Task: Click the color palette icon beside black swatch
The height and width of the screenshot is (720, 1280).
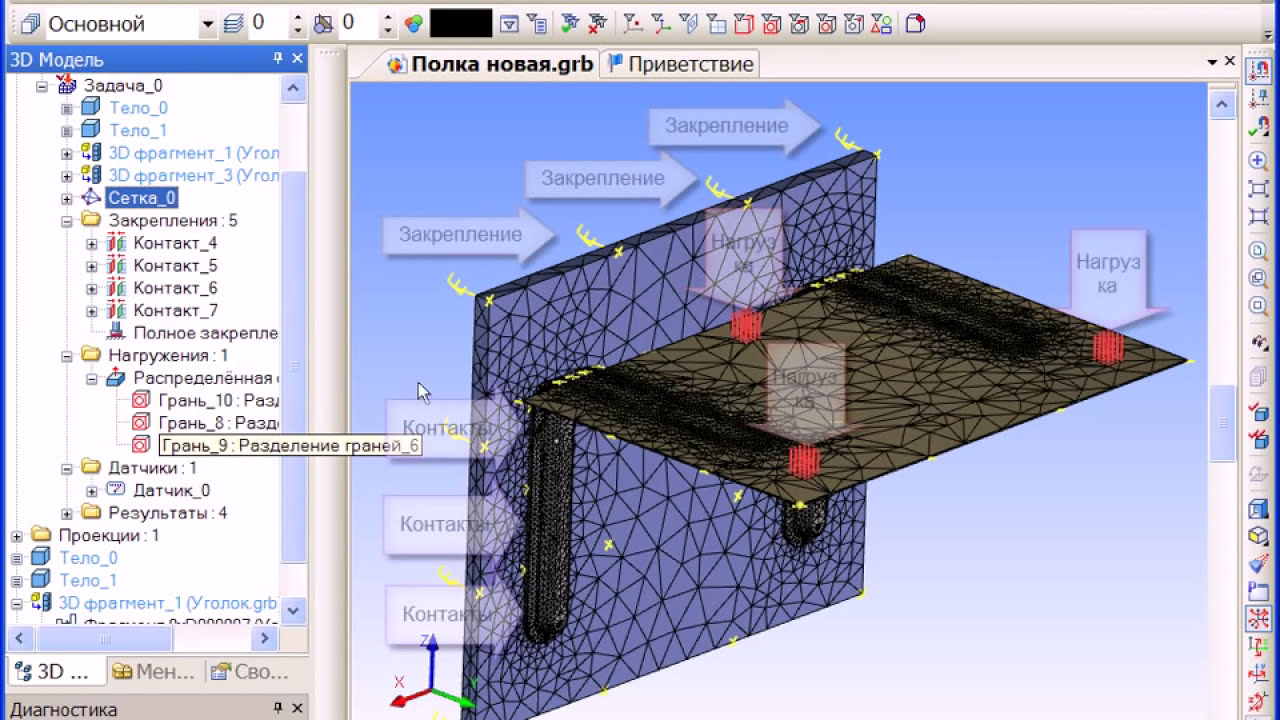Action: tap(413, 24)
